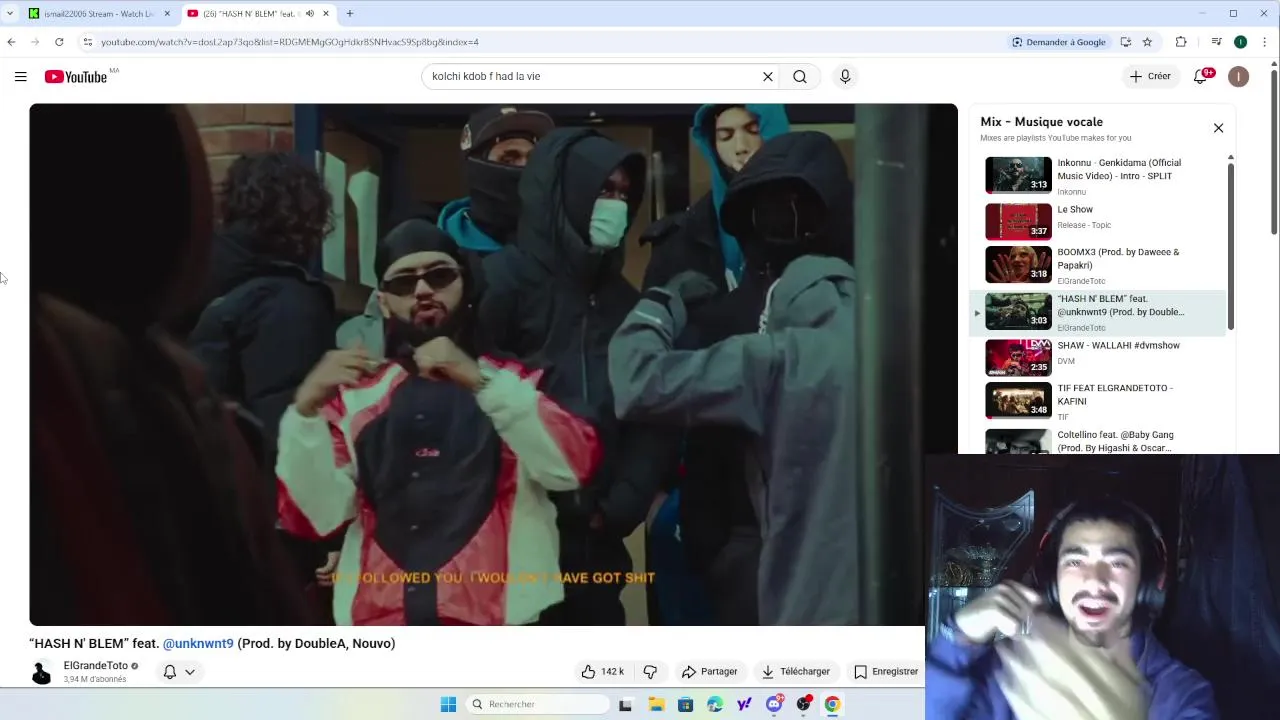Screen dimensions: 1280x720
Task: Go to the YouTube home logo
Action: pyautogui.click(x=76, y=77)
